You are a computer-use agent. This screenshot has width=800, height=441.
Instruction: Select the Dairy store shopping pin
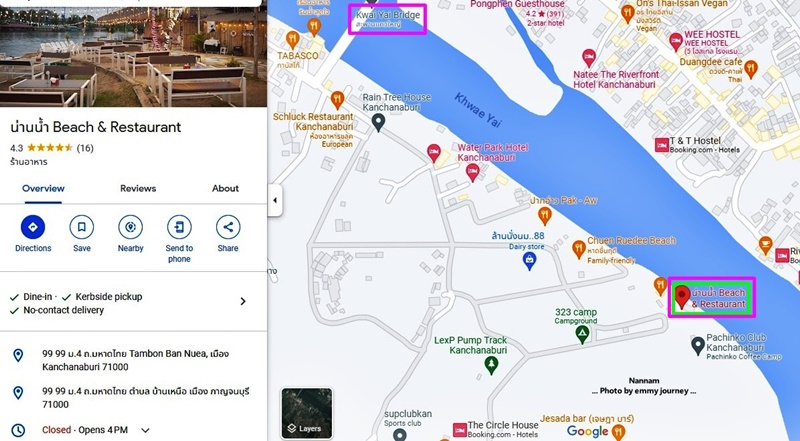(529, 261)
